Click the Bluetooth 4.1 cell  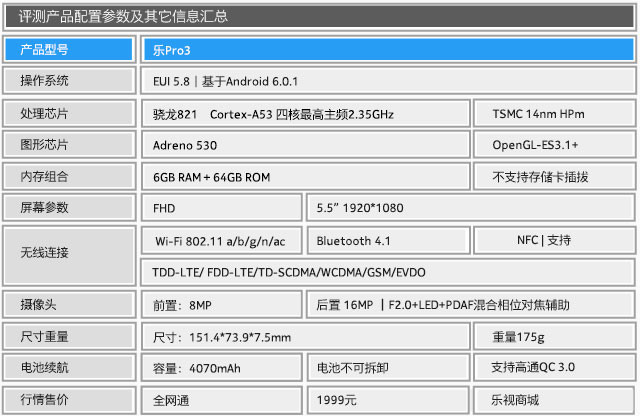click(x=388, y=241)
